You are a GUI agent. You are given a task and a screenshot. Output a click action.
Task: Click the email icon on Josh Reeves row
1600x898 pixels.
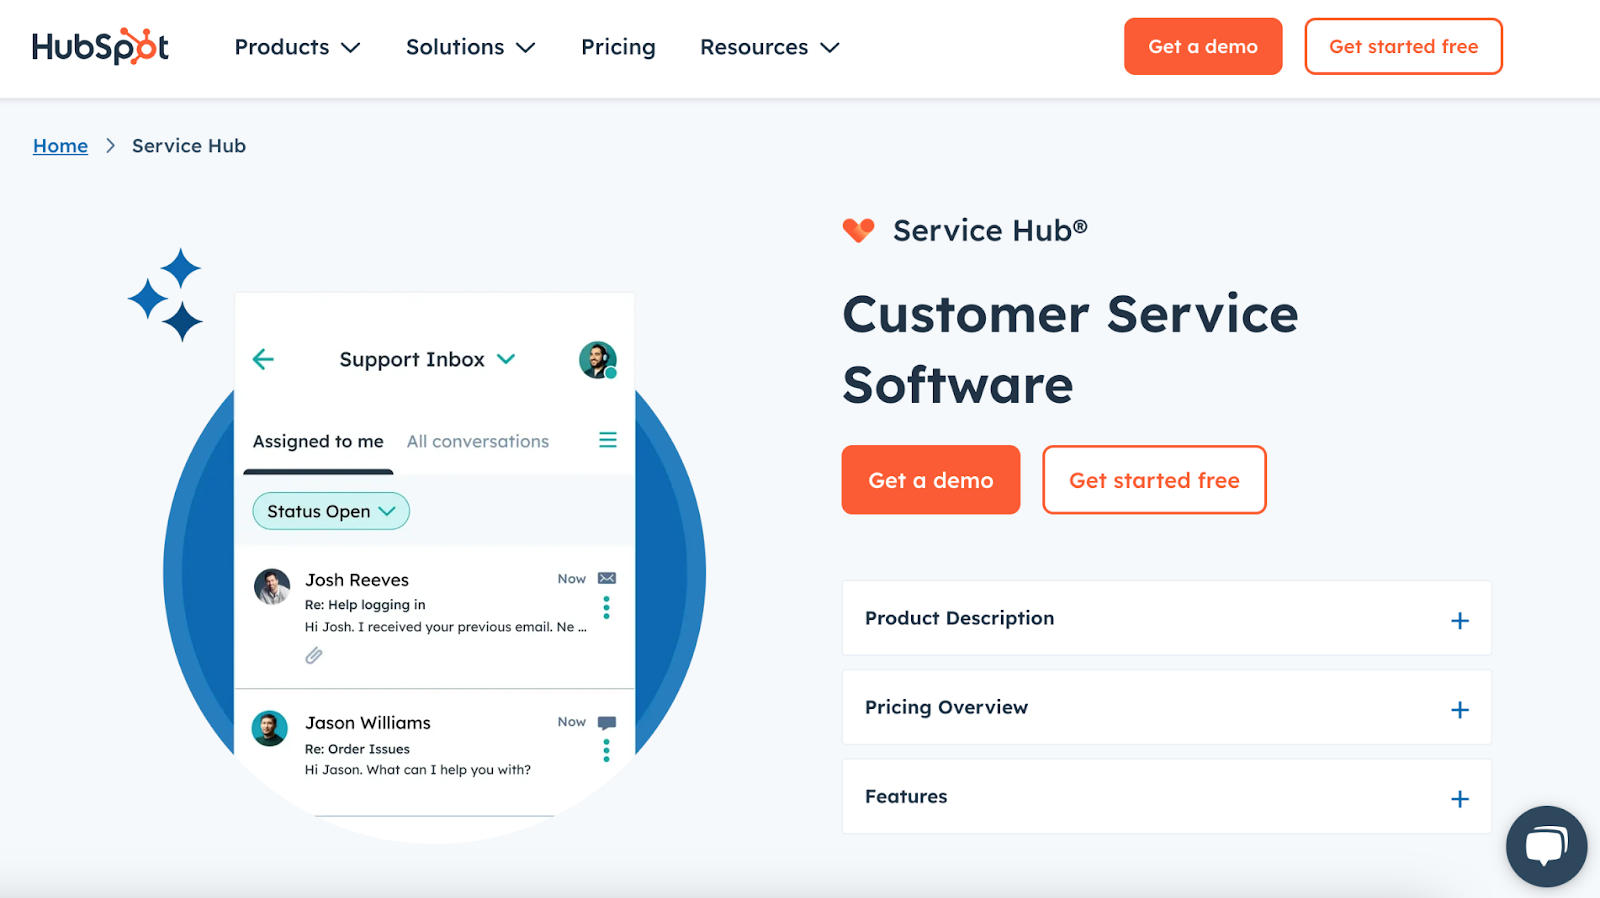click(607, 578)
